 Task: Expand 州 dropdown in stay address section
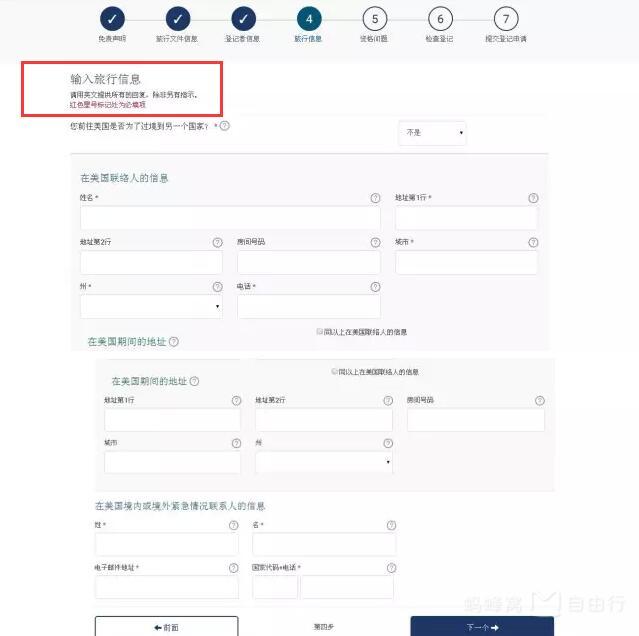pyautogui.click(x=324, y=462)
